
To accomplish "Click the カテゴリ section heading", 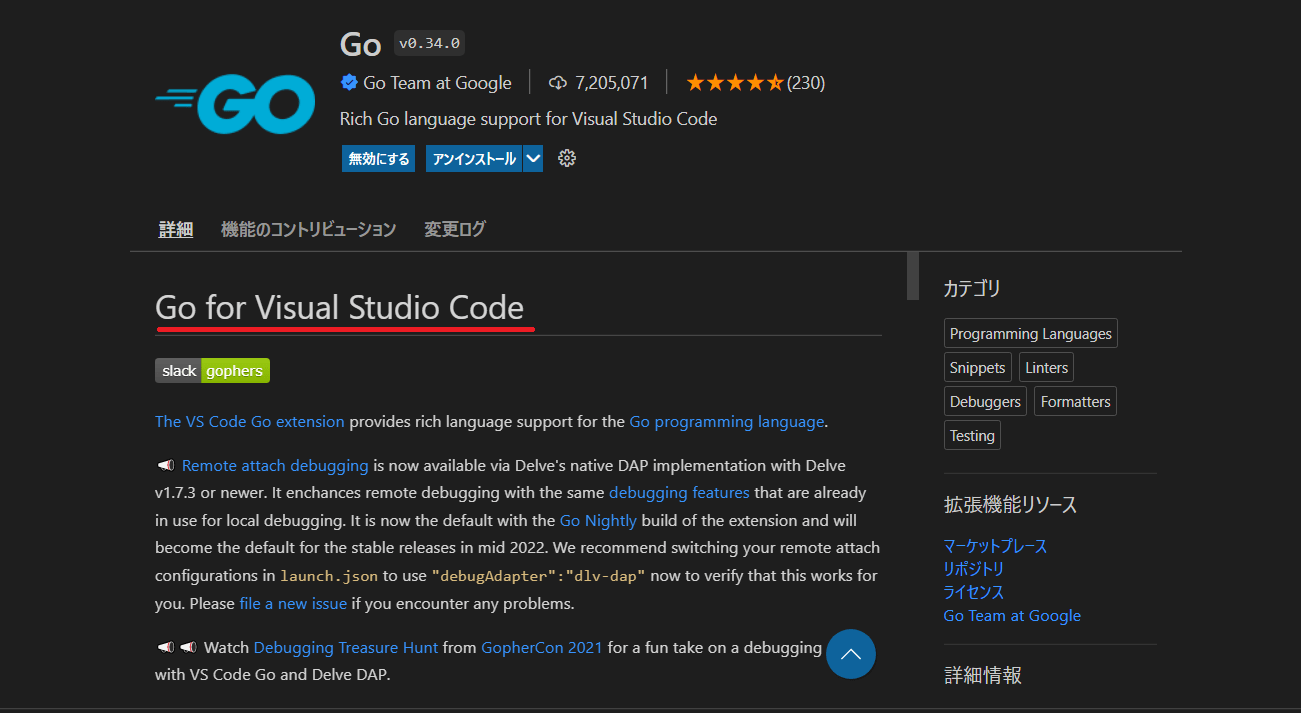I will click(972, 289).
